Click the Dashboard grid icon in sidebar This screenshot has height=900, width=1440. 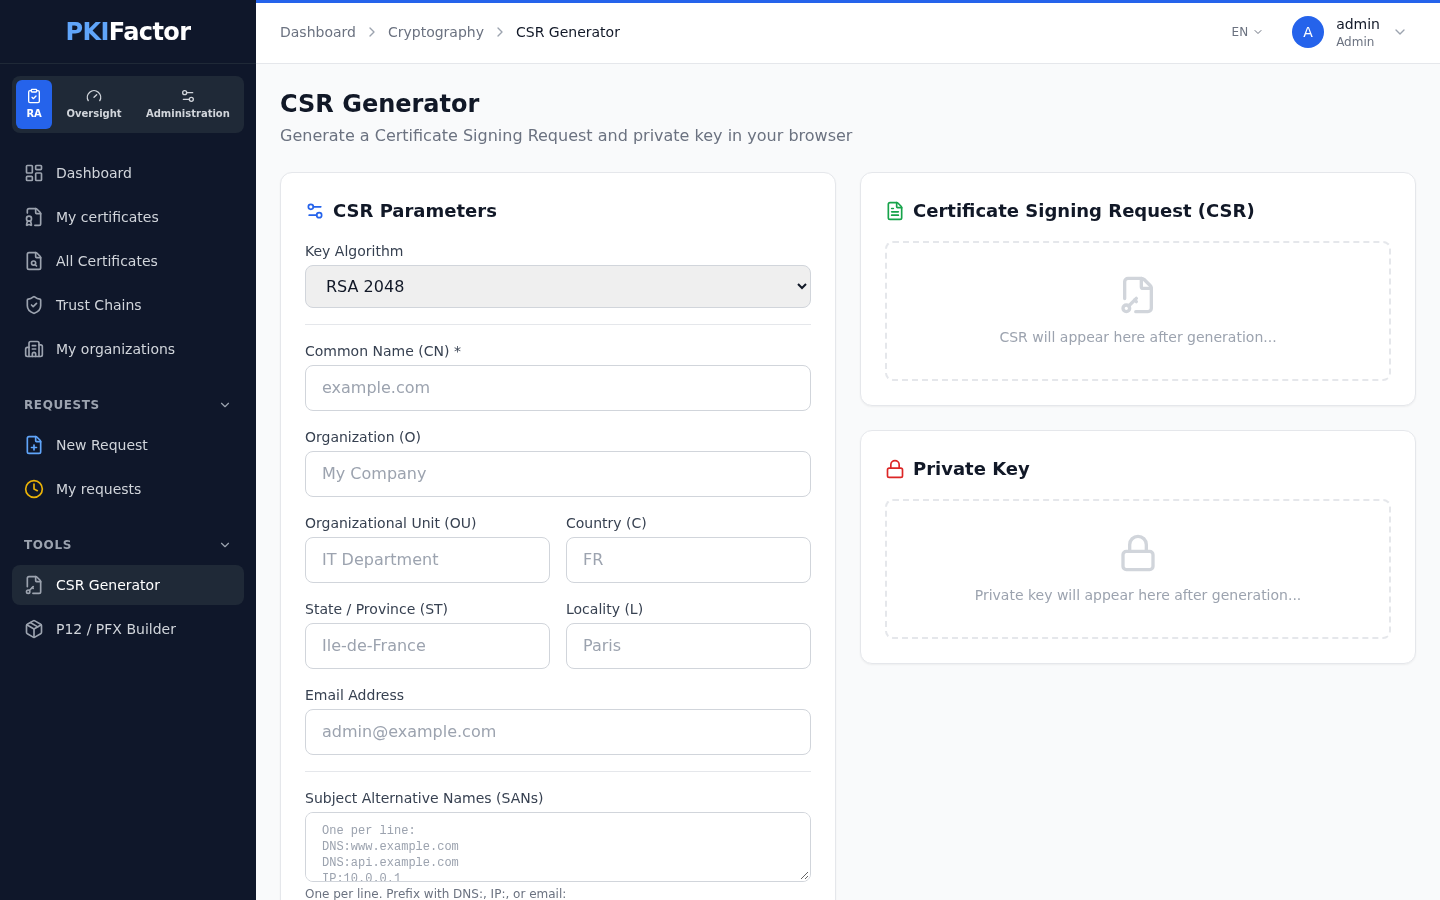(34, 173)
